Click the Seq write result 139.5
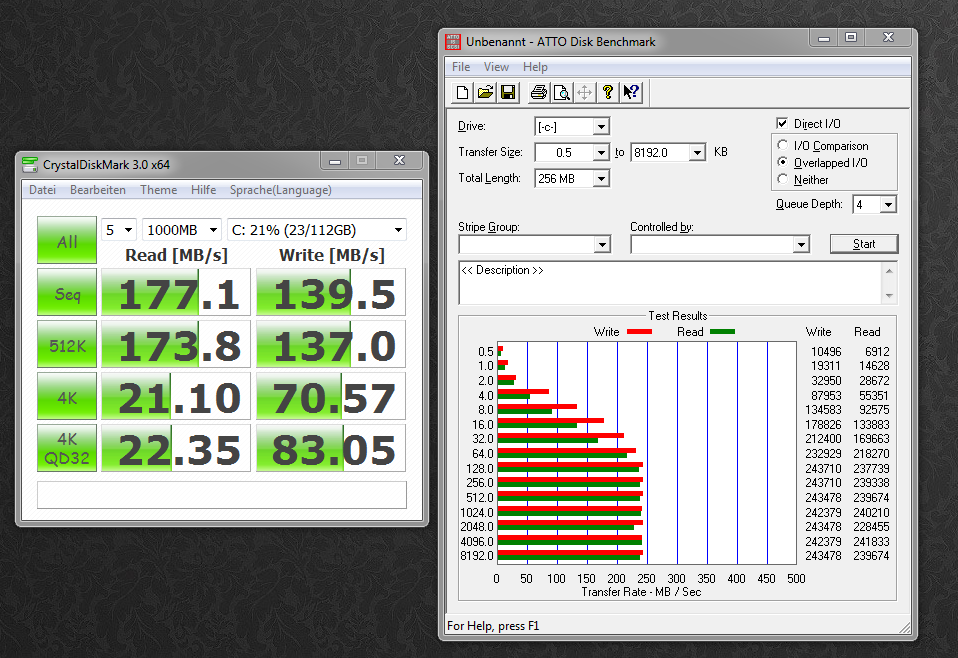Viewport: 958px width, 658px height. click(x=331, y=292)
